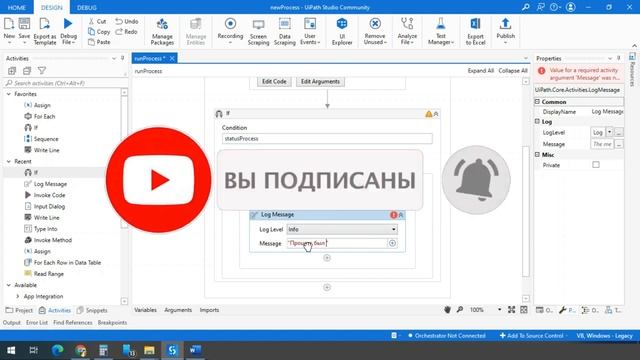Open expression editor plus in Message field

392,243
